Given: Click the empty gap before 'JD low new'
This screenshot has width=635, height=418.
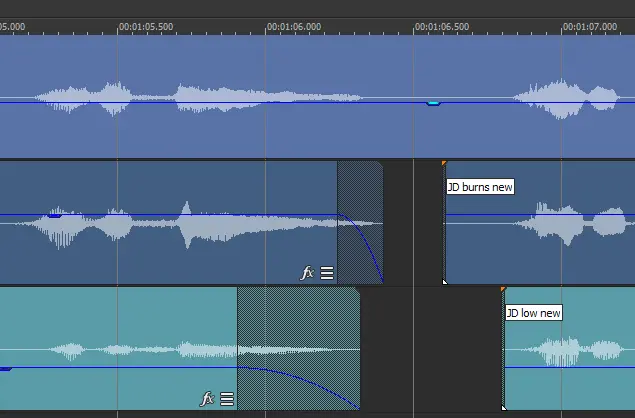Looking at the screenshot, I should click(430, 350).
